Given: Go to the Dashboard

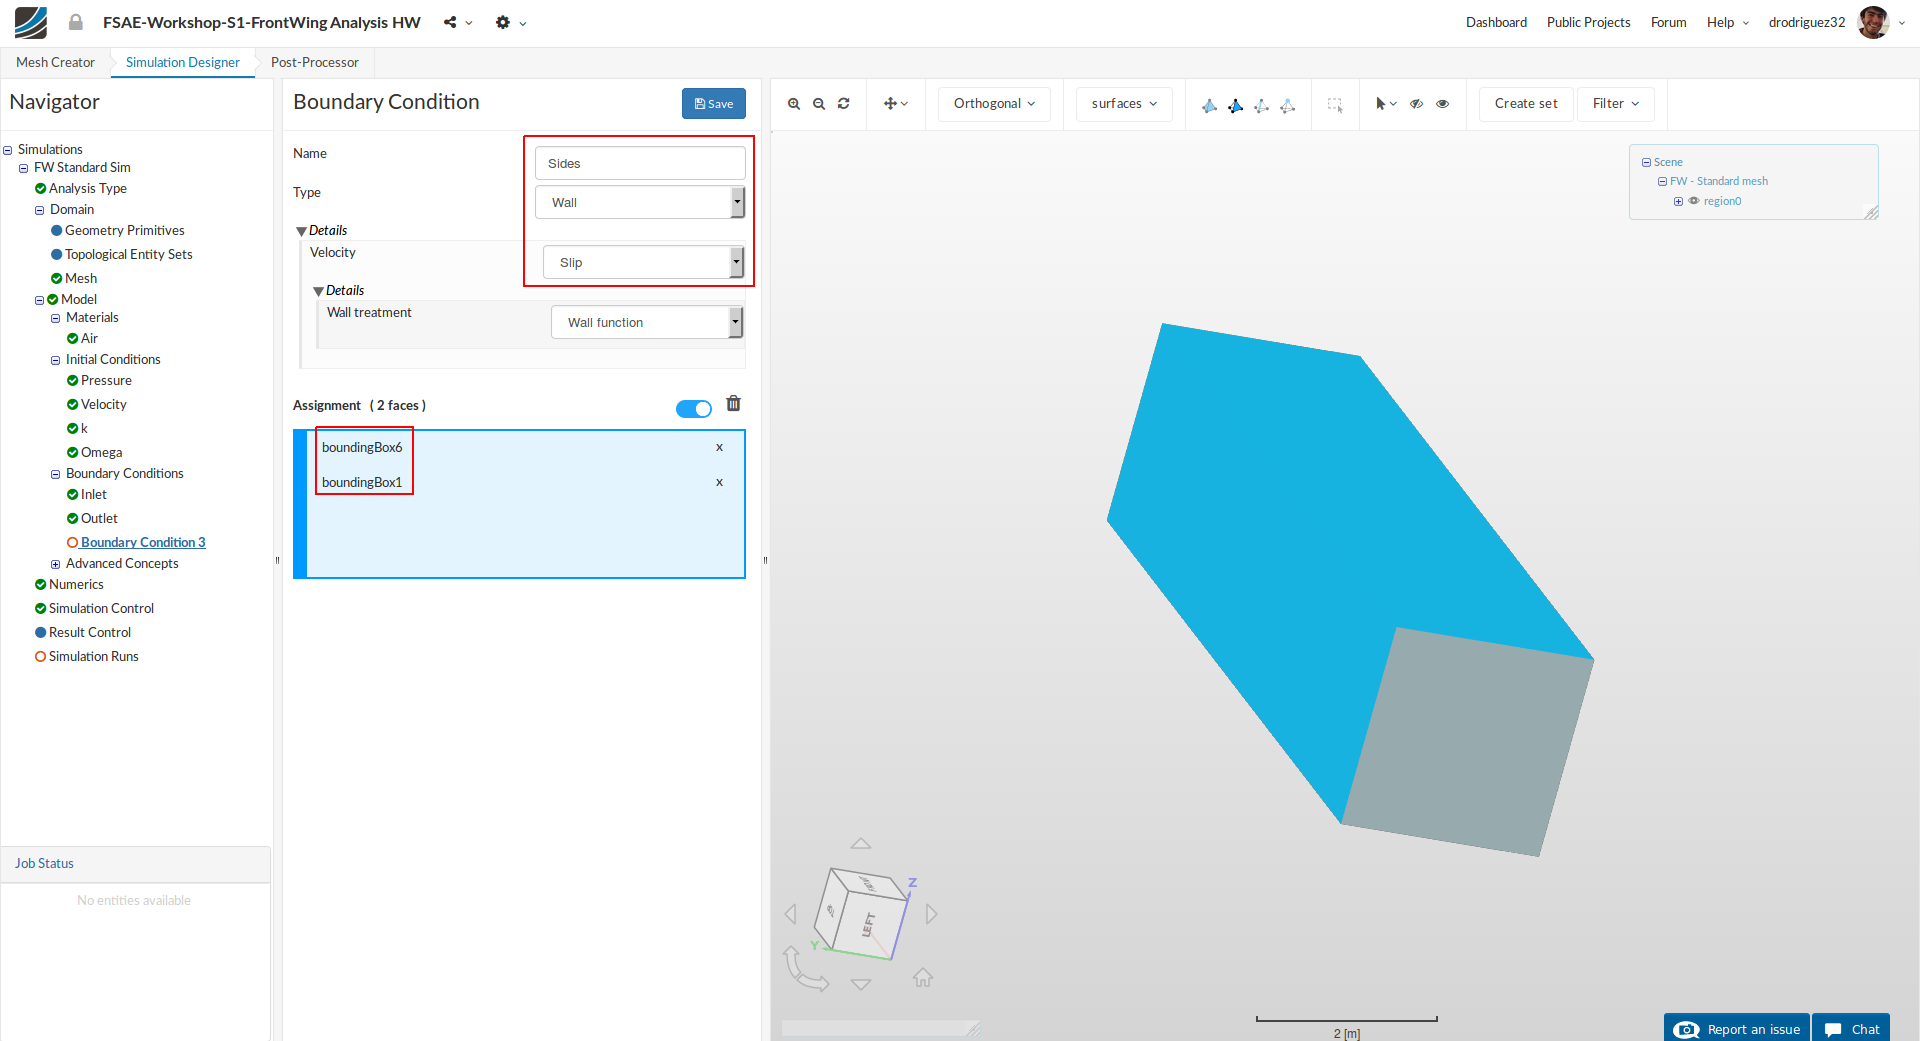Looking at the screenshot, I should (x=1496, y=22).
